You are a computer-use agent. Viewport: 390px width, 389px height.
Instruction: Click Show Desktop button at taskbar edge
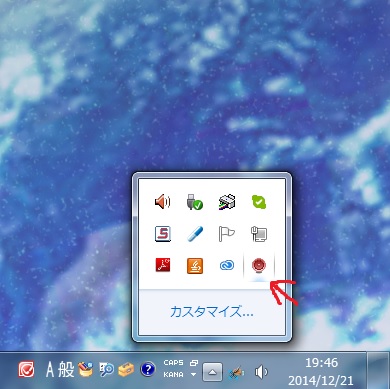pyautogui.click(x=378, y=370)
